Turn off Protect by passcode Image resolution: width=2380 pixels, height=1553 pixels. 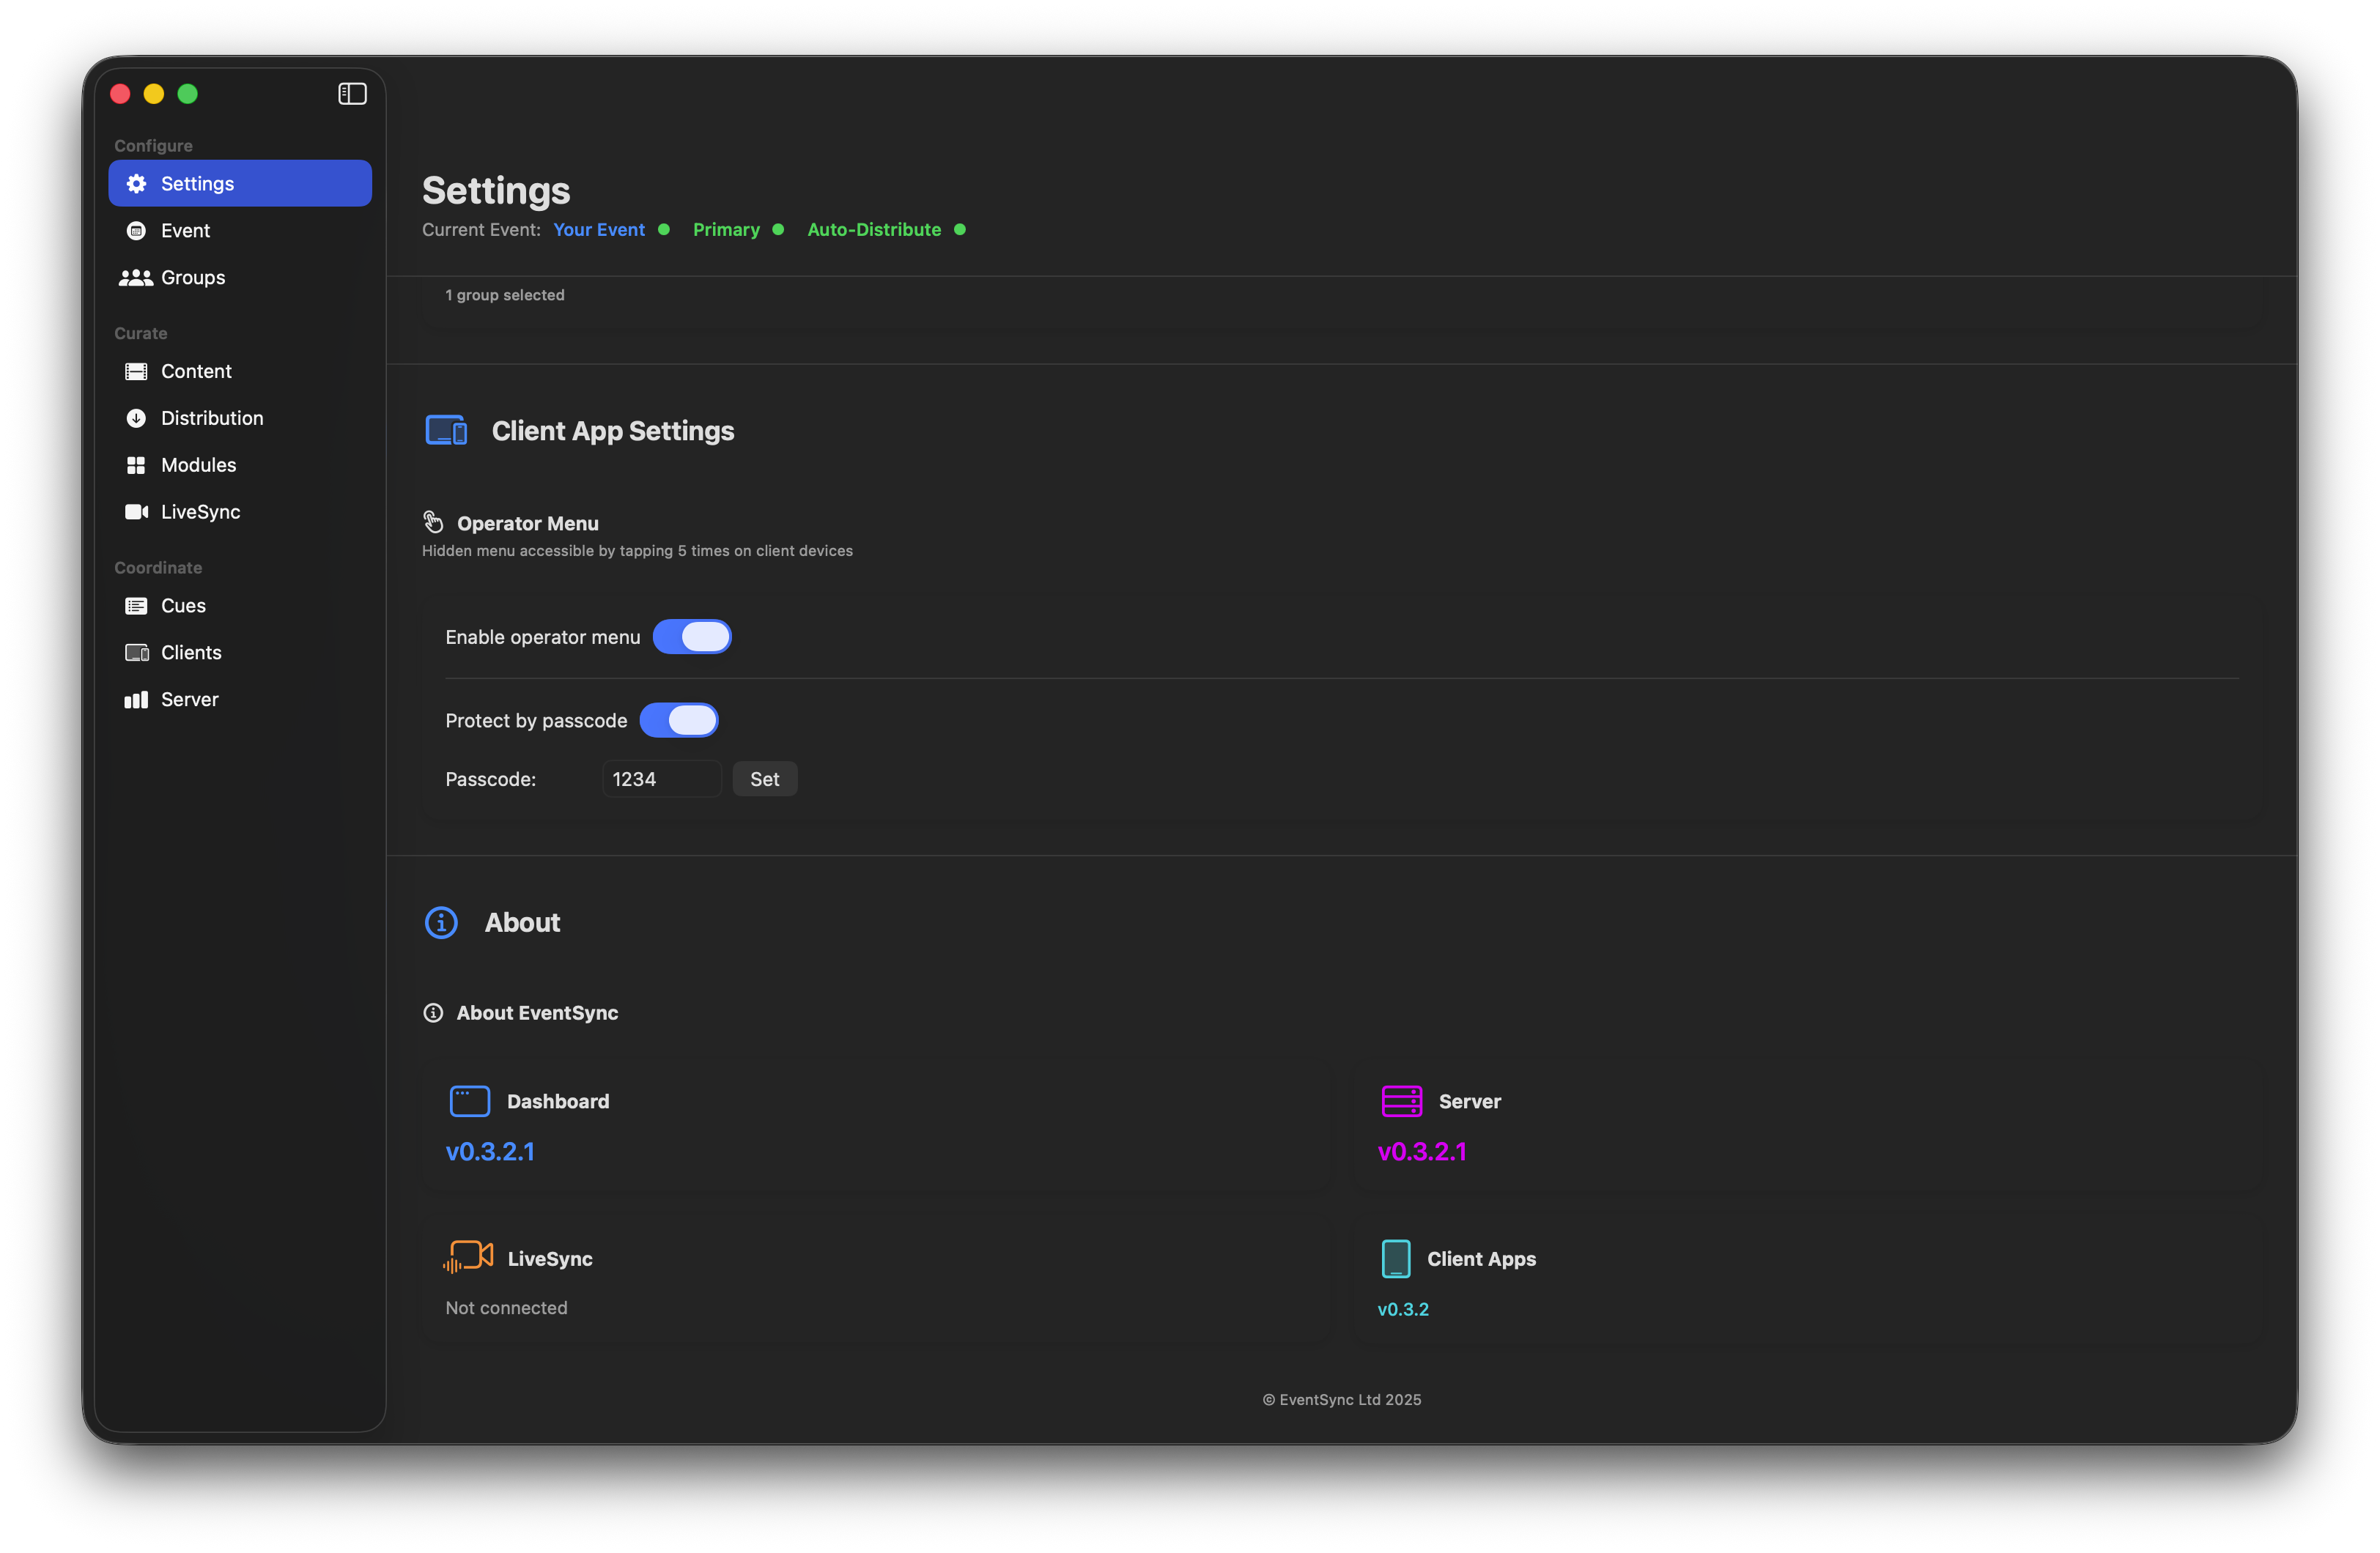680,720
